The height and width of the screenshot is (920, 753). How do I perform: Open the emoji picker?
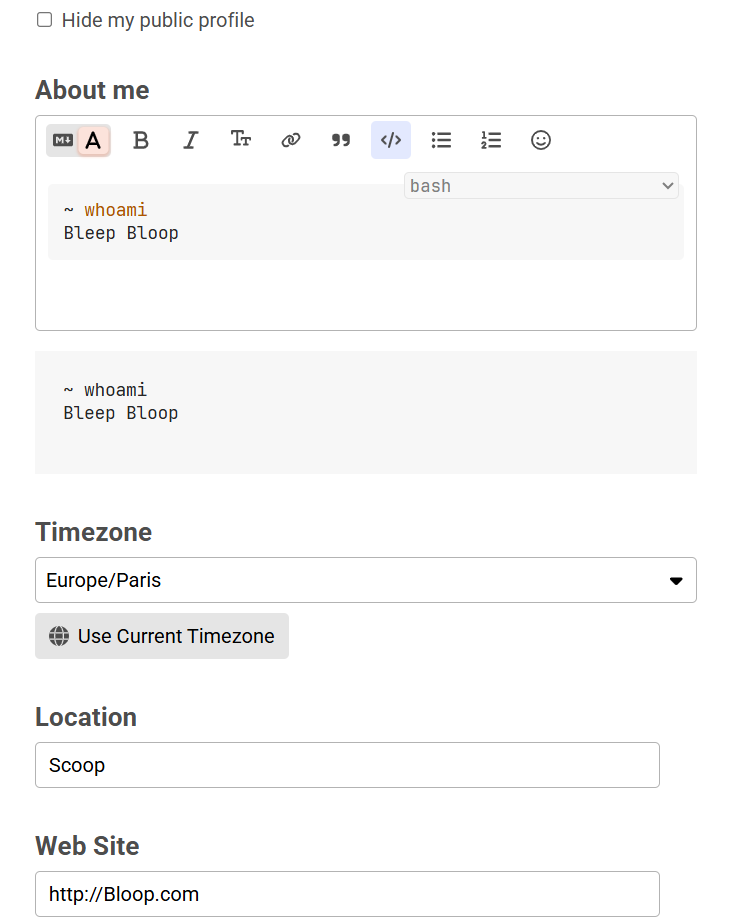click(541, 141)
